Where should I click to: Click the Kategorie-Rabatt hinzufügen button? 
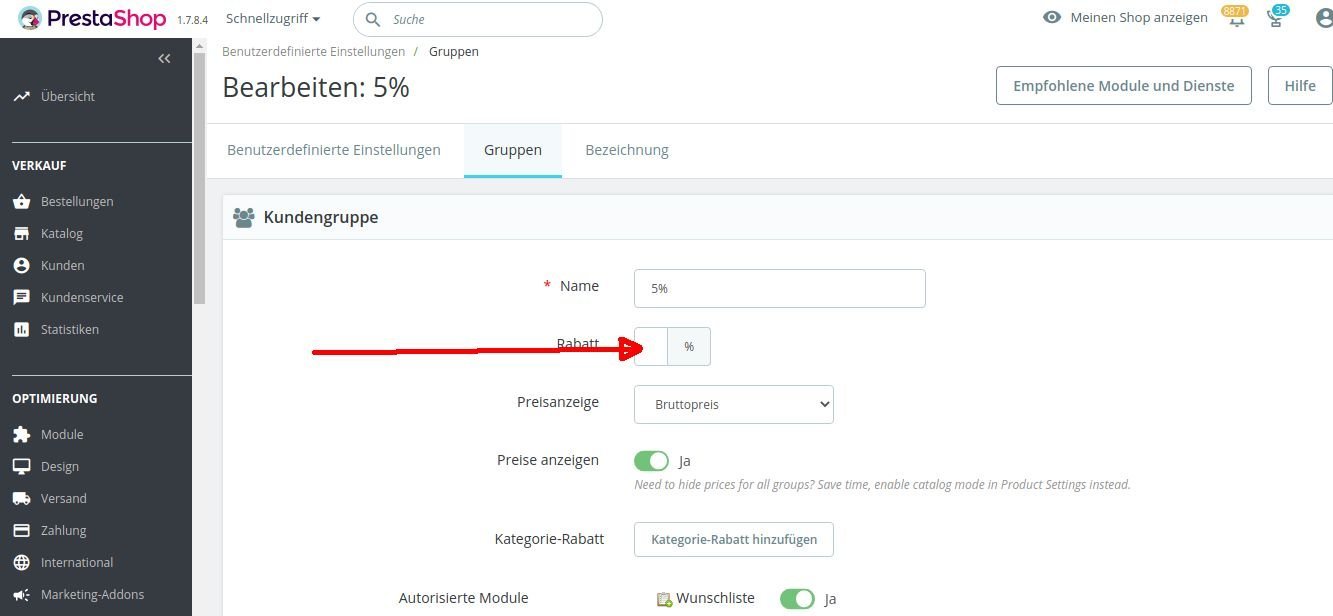(734, 539)
